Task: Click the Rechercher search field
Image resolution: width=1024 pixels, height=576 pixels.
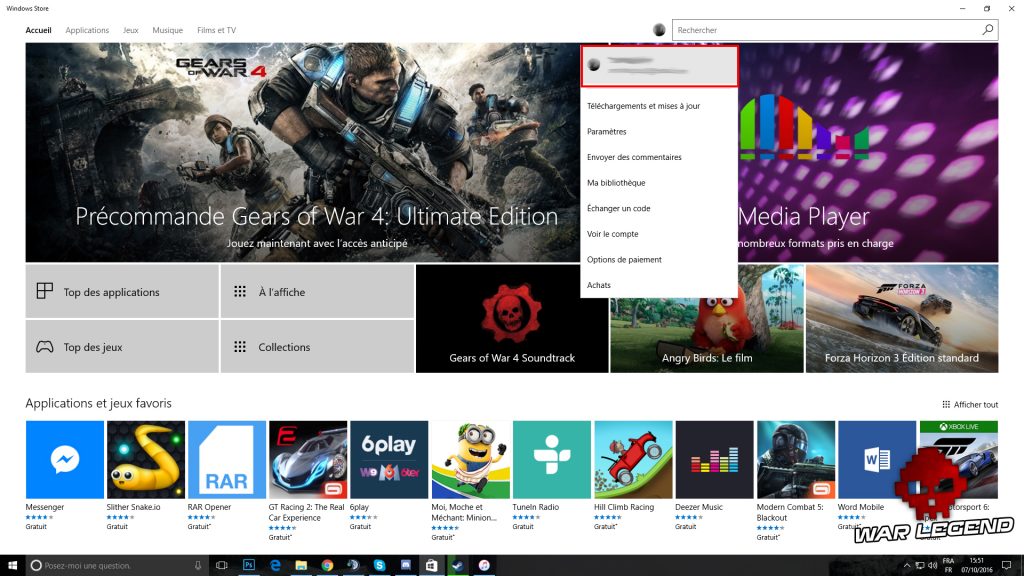Action: (825, 30)
